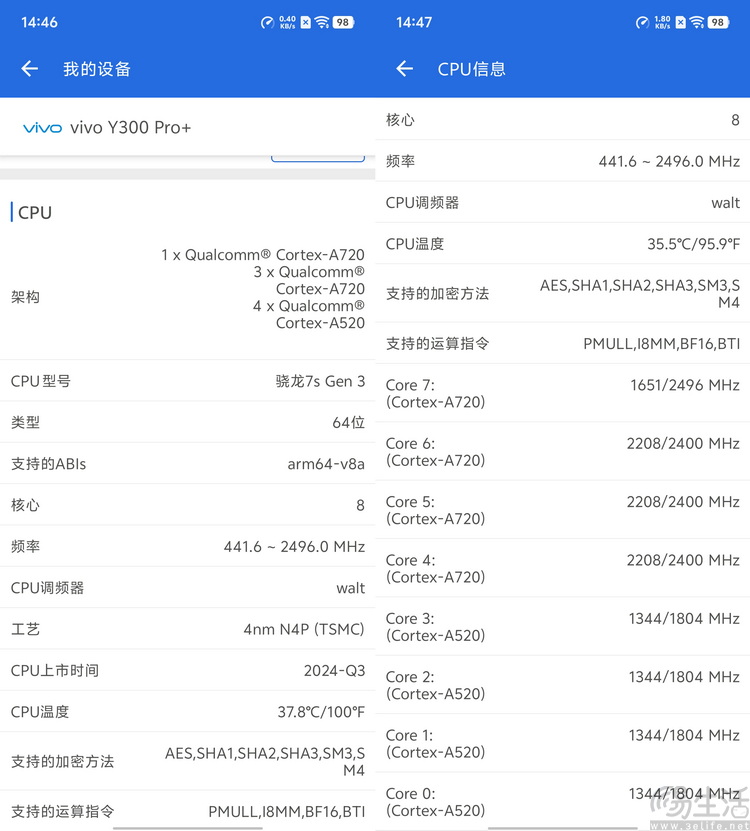The width and height of the screenshot is (750, 831).
Task: Tap CPU型号 value 骁龙7s Gen 3
Action: (x=320, y=381)
